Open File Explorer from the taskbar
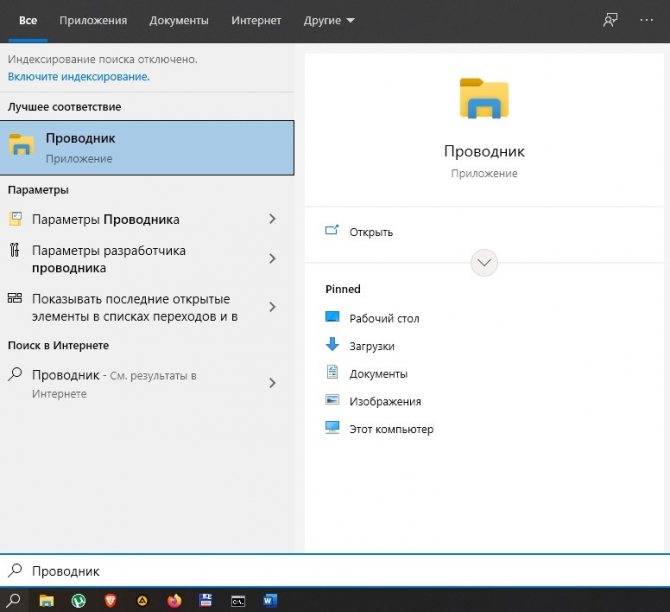 46,601
